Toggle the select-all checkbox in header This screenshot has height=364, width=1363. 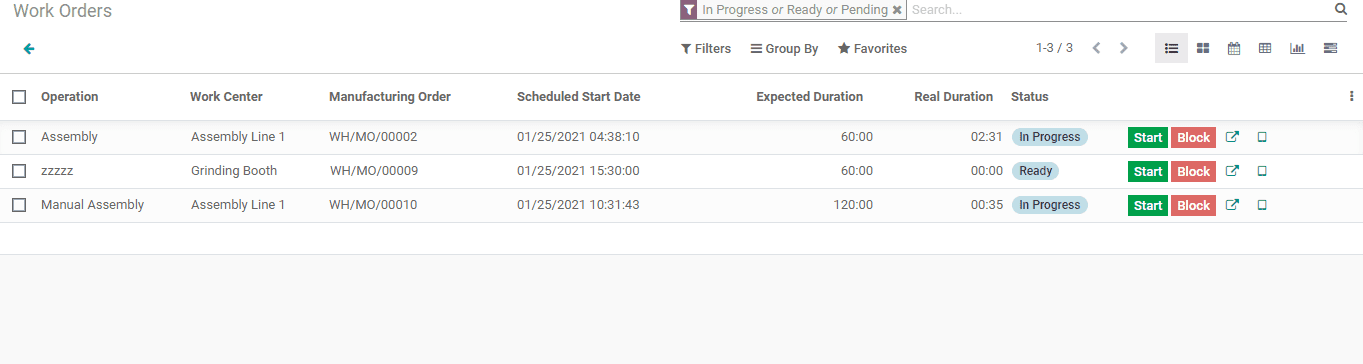tap(19, 97)
